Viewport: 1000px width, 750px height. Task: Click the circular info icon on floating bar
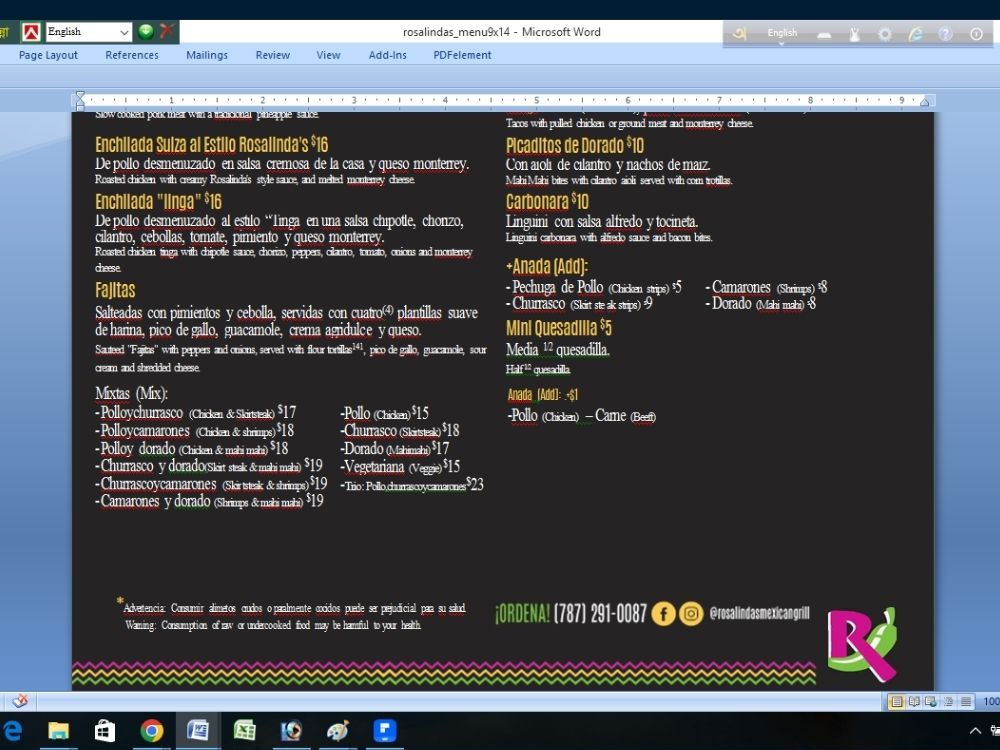coord(976,34)
